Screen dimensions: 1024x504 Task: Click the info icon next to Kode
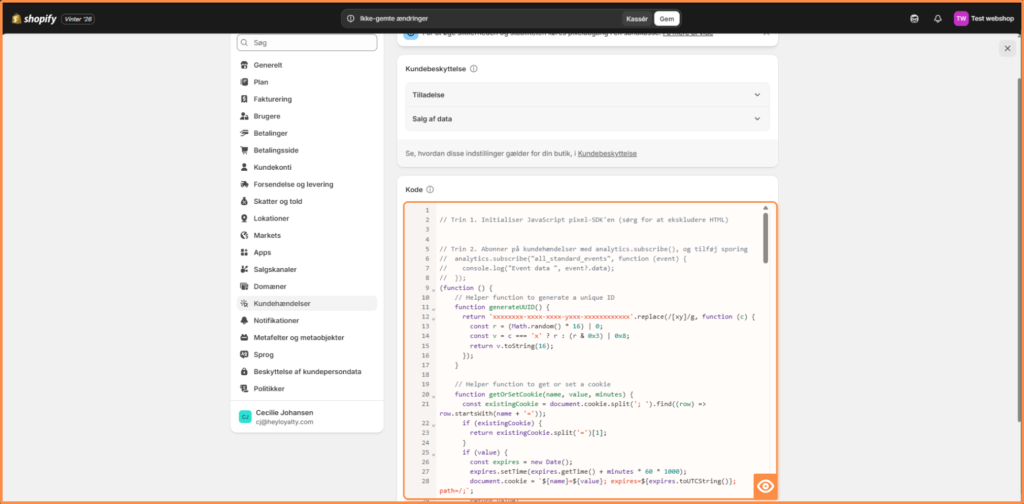coord(430,190)
